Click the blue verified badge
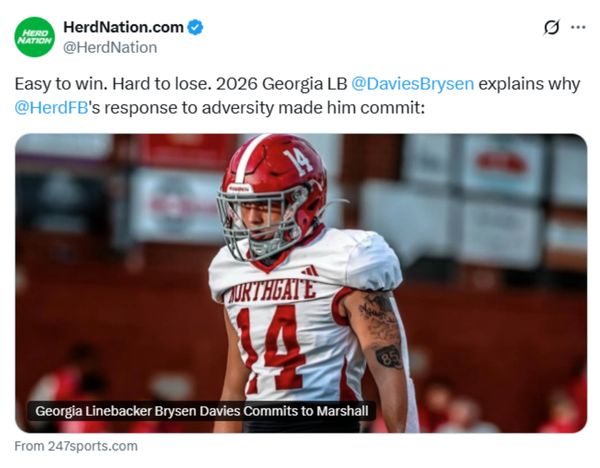Screen dimensions: 600x468 click(196, 27)
